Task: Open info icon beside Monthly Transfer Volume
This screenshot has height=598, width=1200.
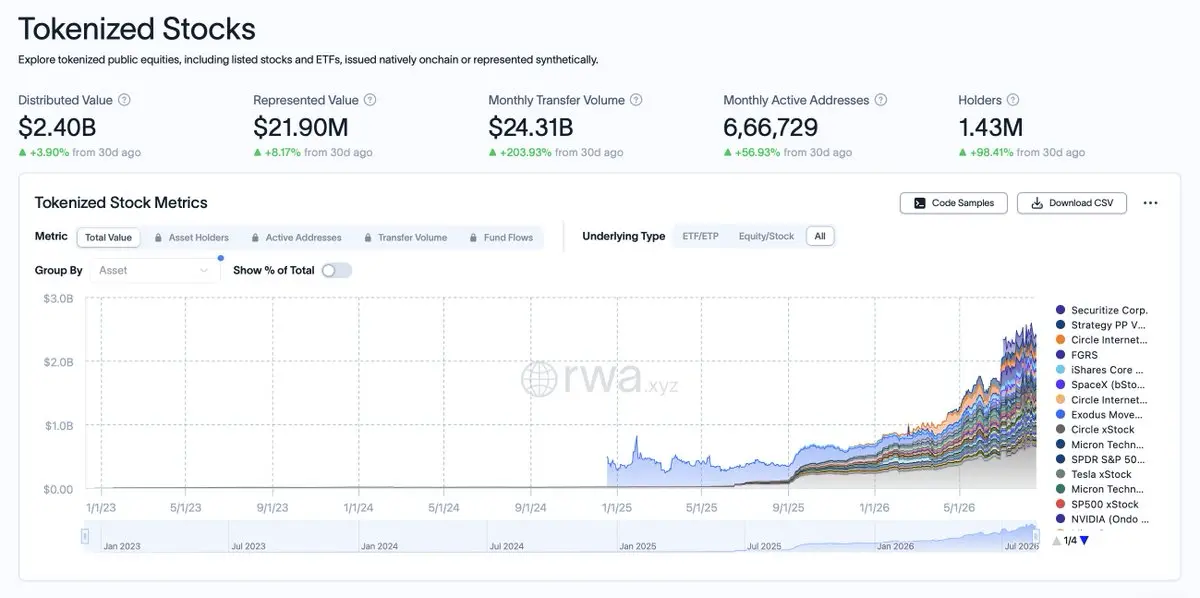Action: pos(636,100)
